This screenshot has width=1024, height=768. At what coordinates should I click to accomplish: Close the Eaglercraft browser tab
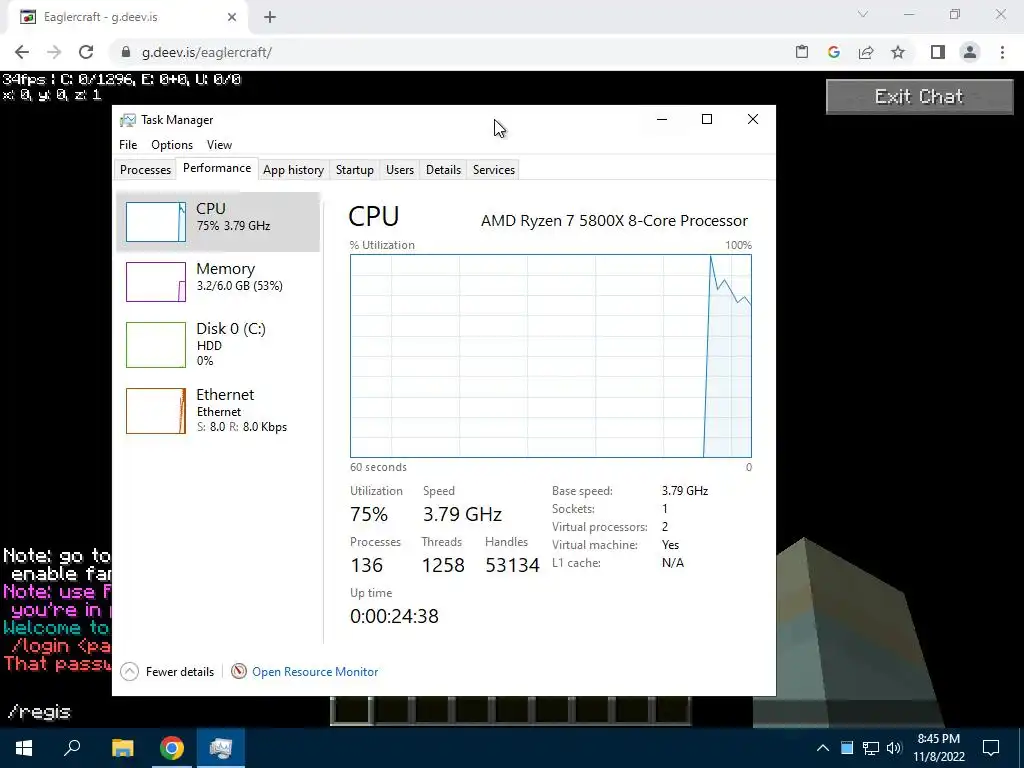232,17
